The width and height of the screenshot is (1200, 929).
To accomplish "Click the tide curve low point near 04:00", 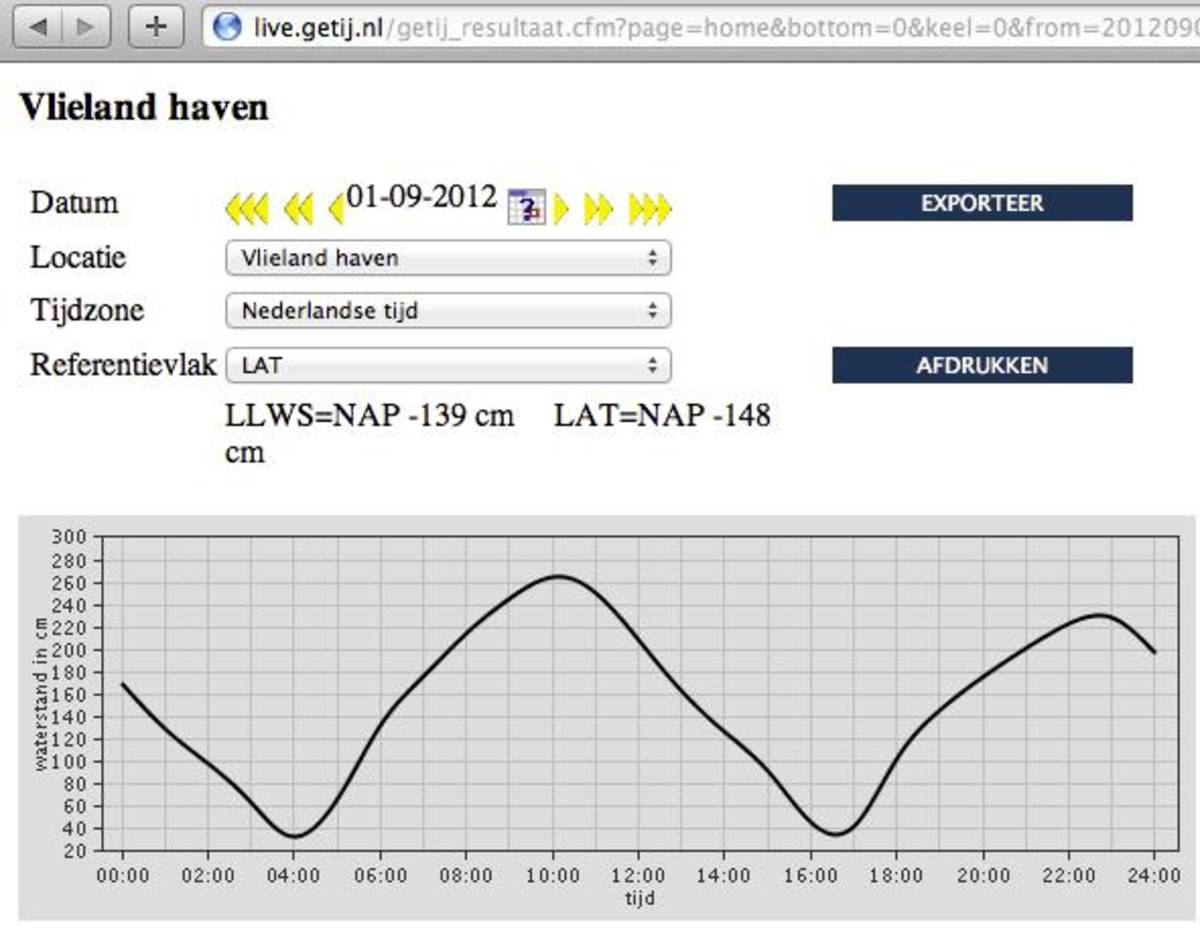I will pos(294,836).
